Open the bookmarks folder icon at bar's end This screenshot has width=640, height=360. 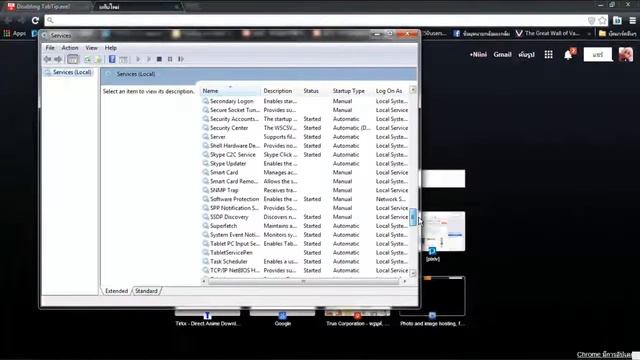click(x=602, y=33)
